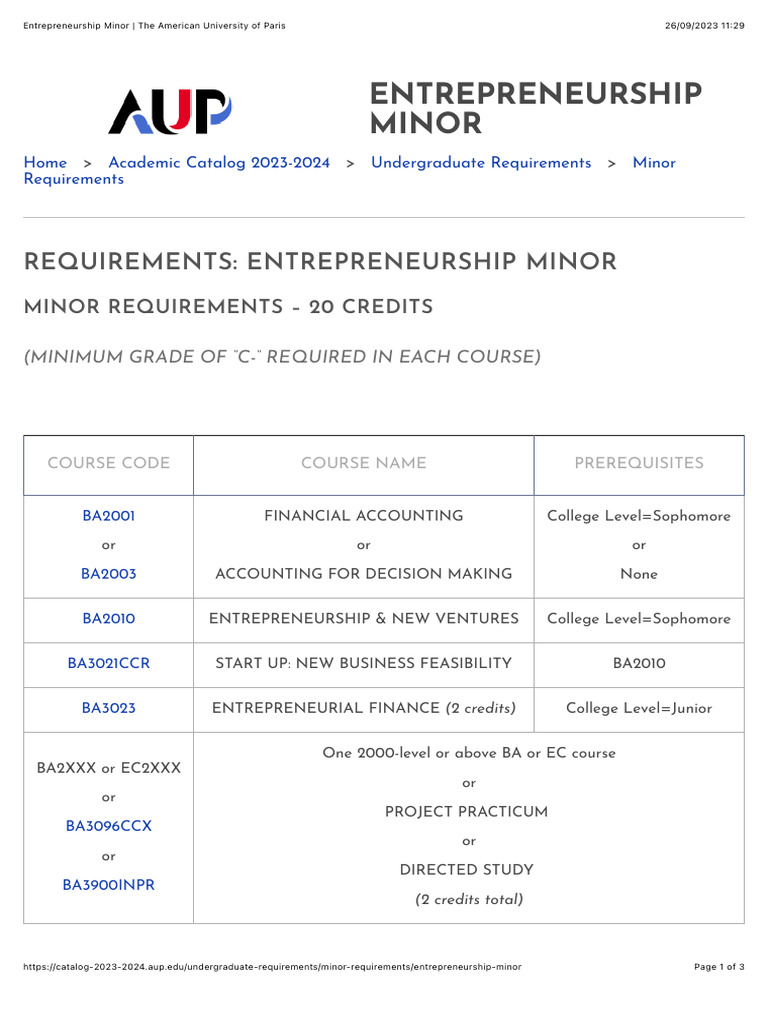This screenshot has width=768, height=1024.
Task: Open the BA3096CCX course link
Action: pyautogui.click(x=109, y=827)
